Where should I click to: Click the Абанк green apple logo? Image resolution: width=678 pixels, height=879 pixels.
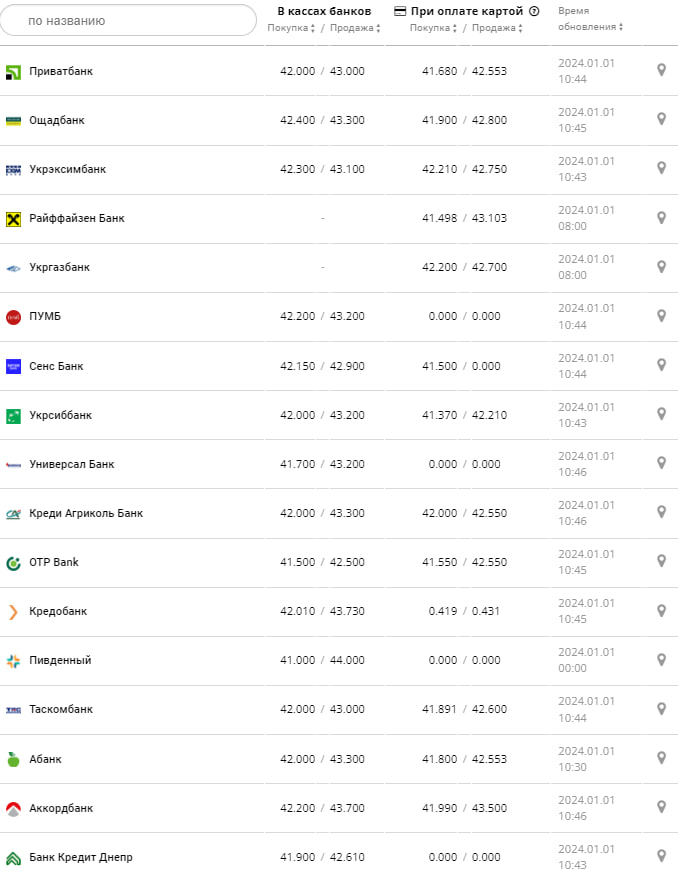click(13, 759)
